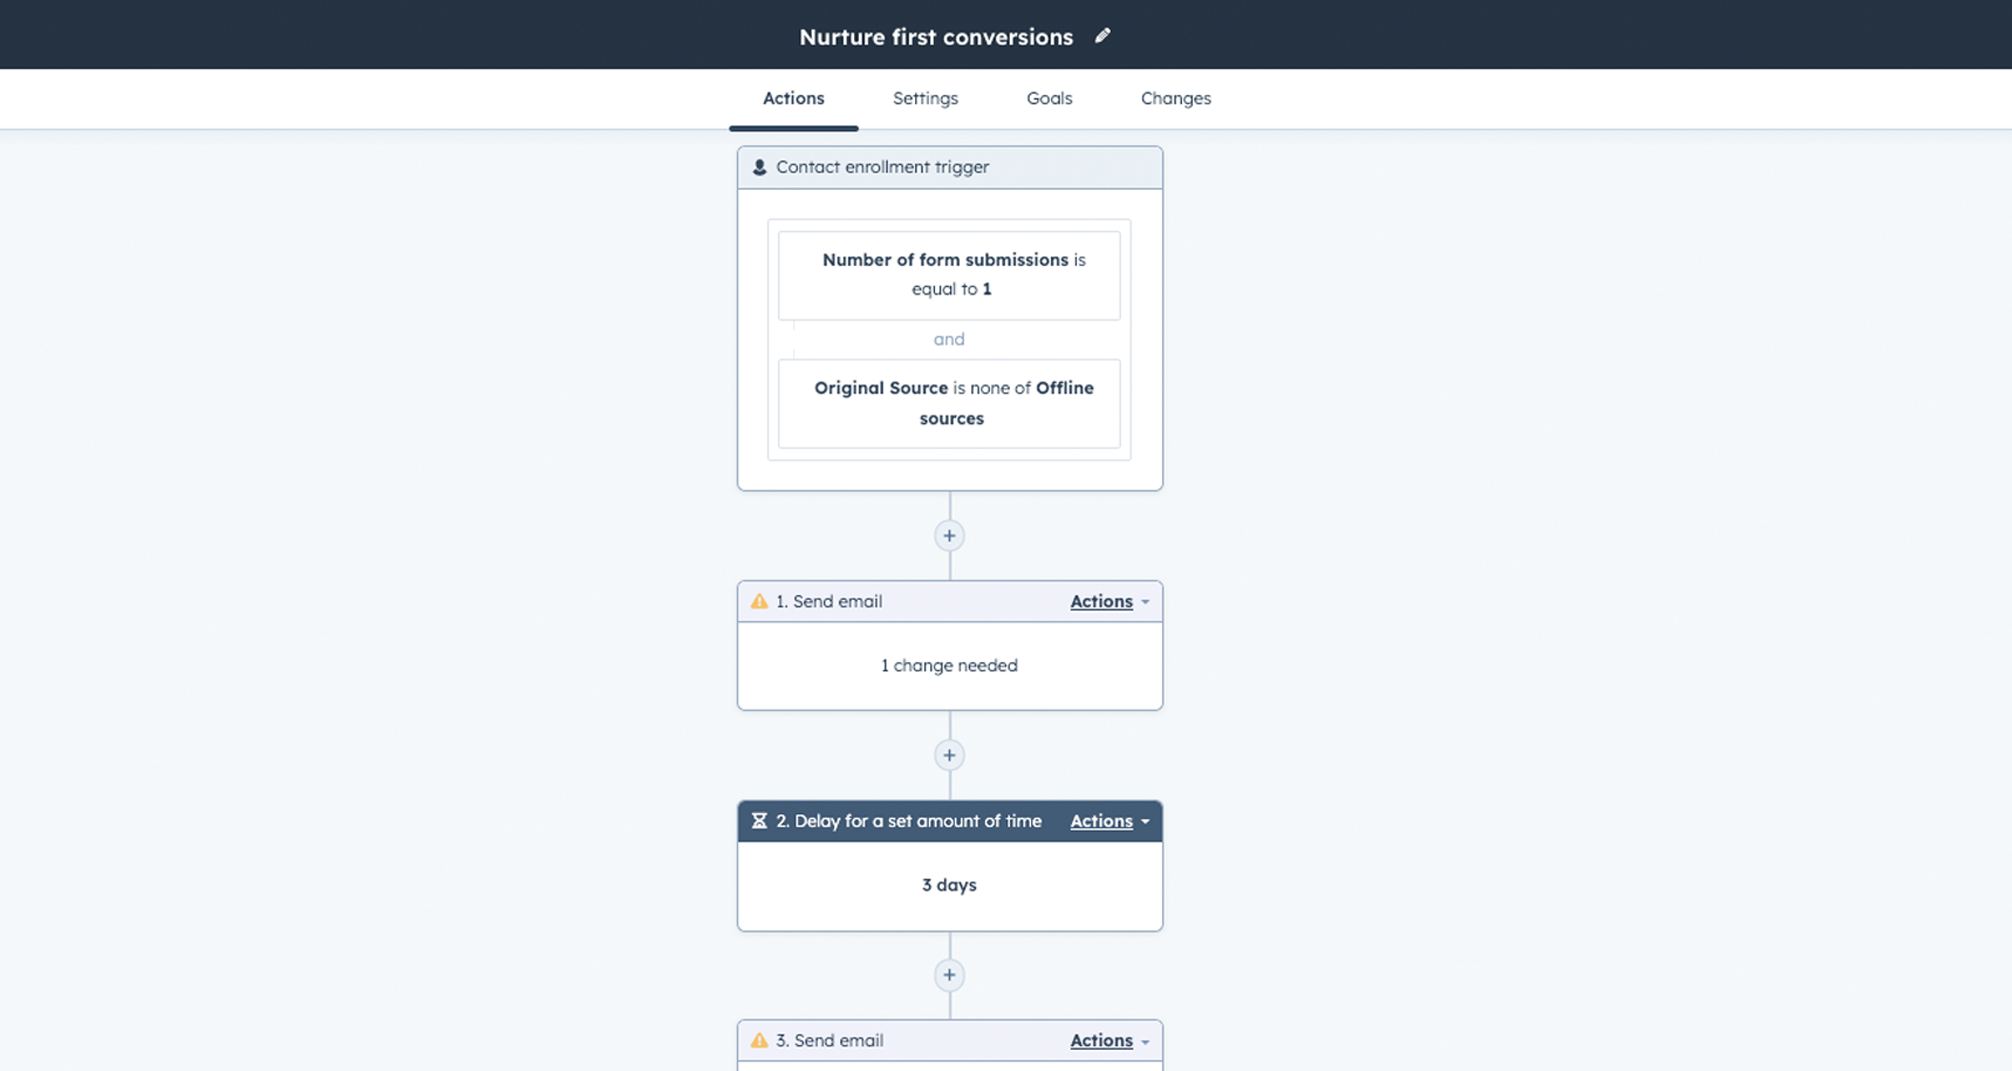Open the "Number of form submissions" condition card

click(x=949, y=274)
